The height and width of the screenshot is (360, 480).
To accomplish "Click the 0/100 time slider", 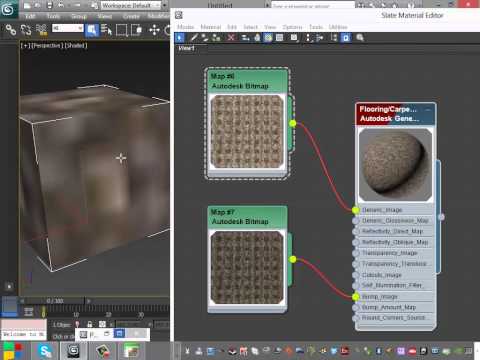I will coord(55,301).
